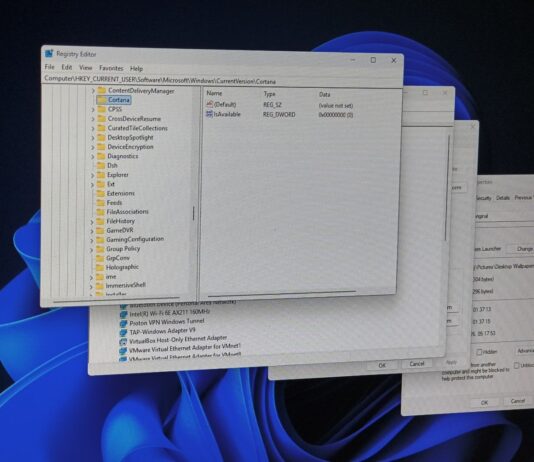Click the Data column header
534x462 pixels.
[x=325, y=94]
